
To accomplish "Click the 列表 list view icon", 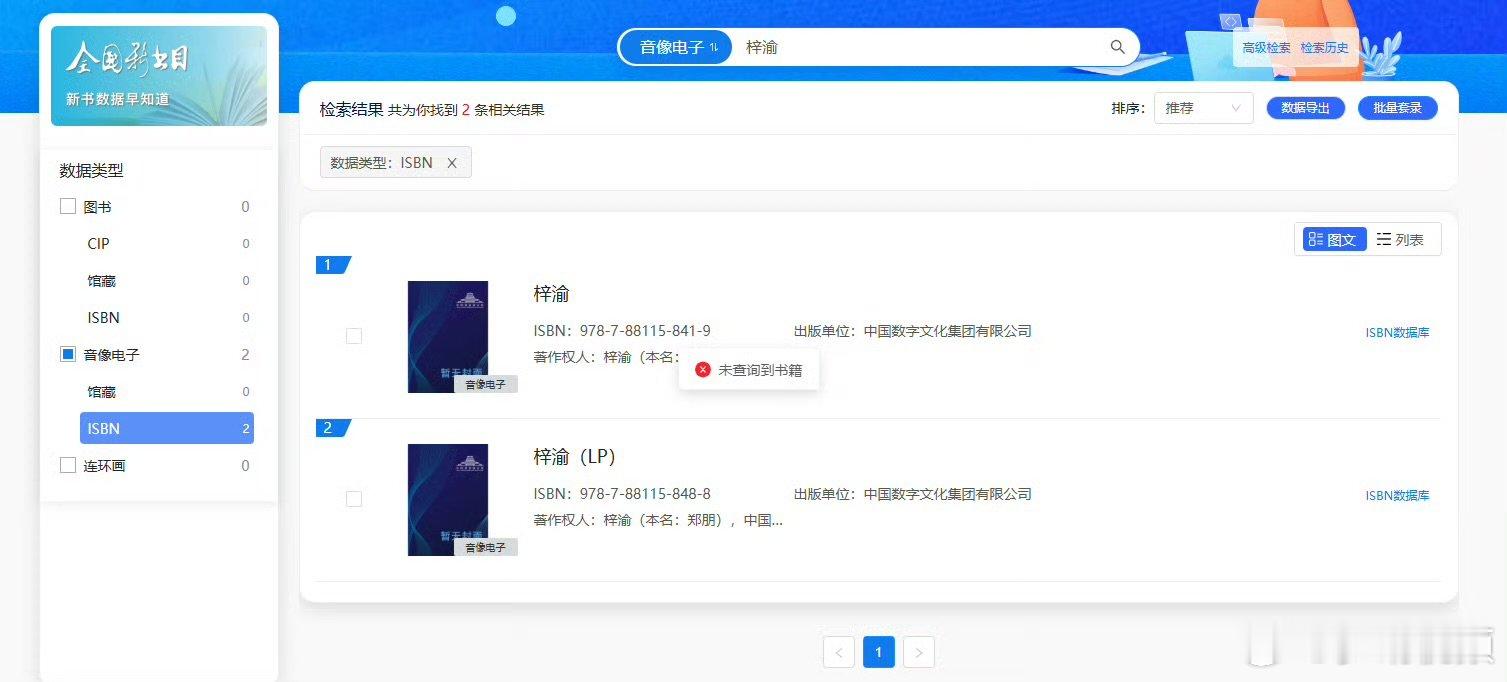I will 1384,239.
